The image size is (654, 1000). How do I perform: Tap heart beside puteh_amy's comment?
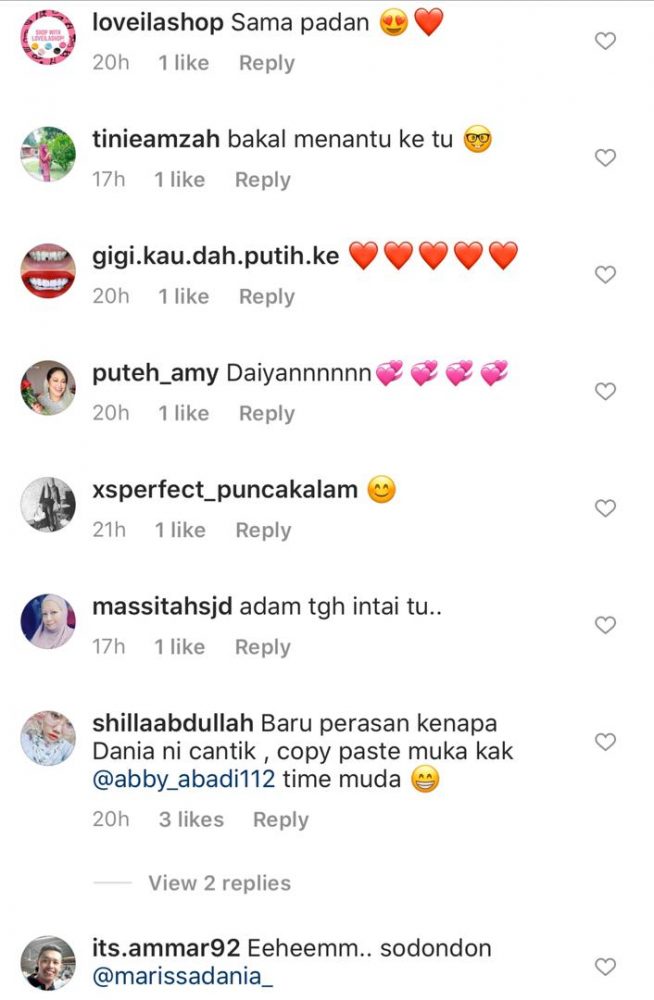[605, 391]
